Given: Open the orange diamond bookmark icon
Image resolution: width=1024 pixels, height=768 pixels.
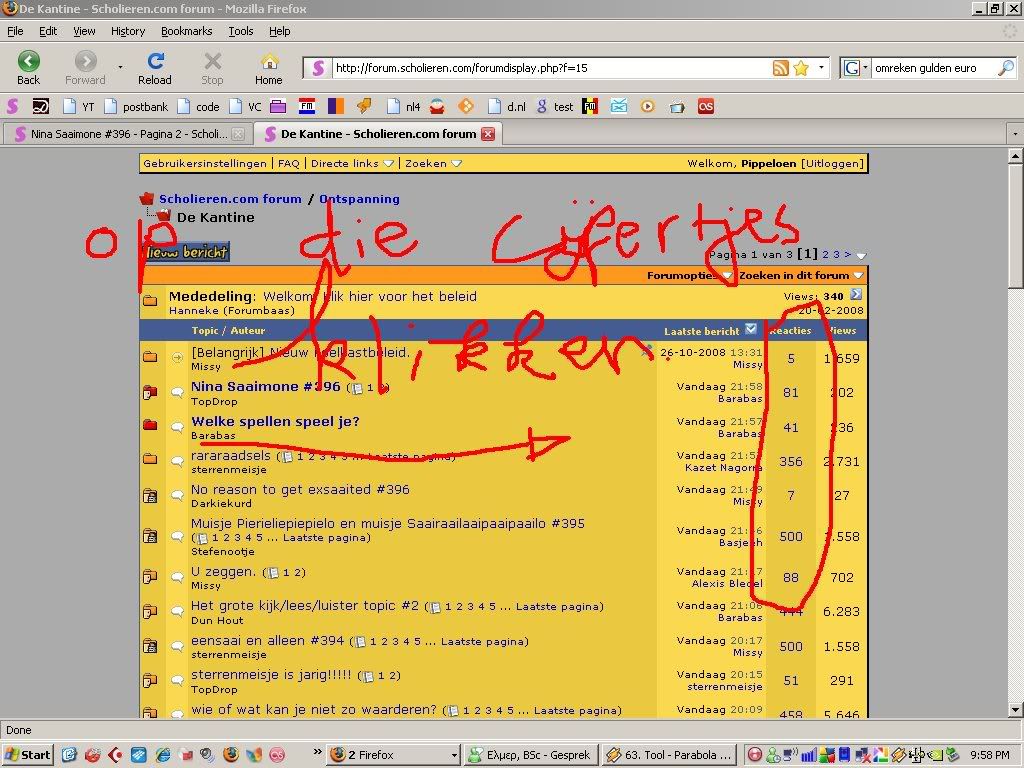Looking at the screenshot, I should pyautogui.click(x=466, y=106).
